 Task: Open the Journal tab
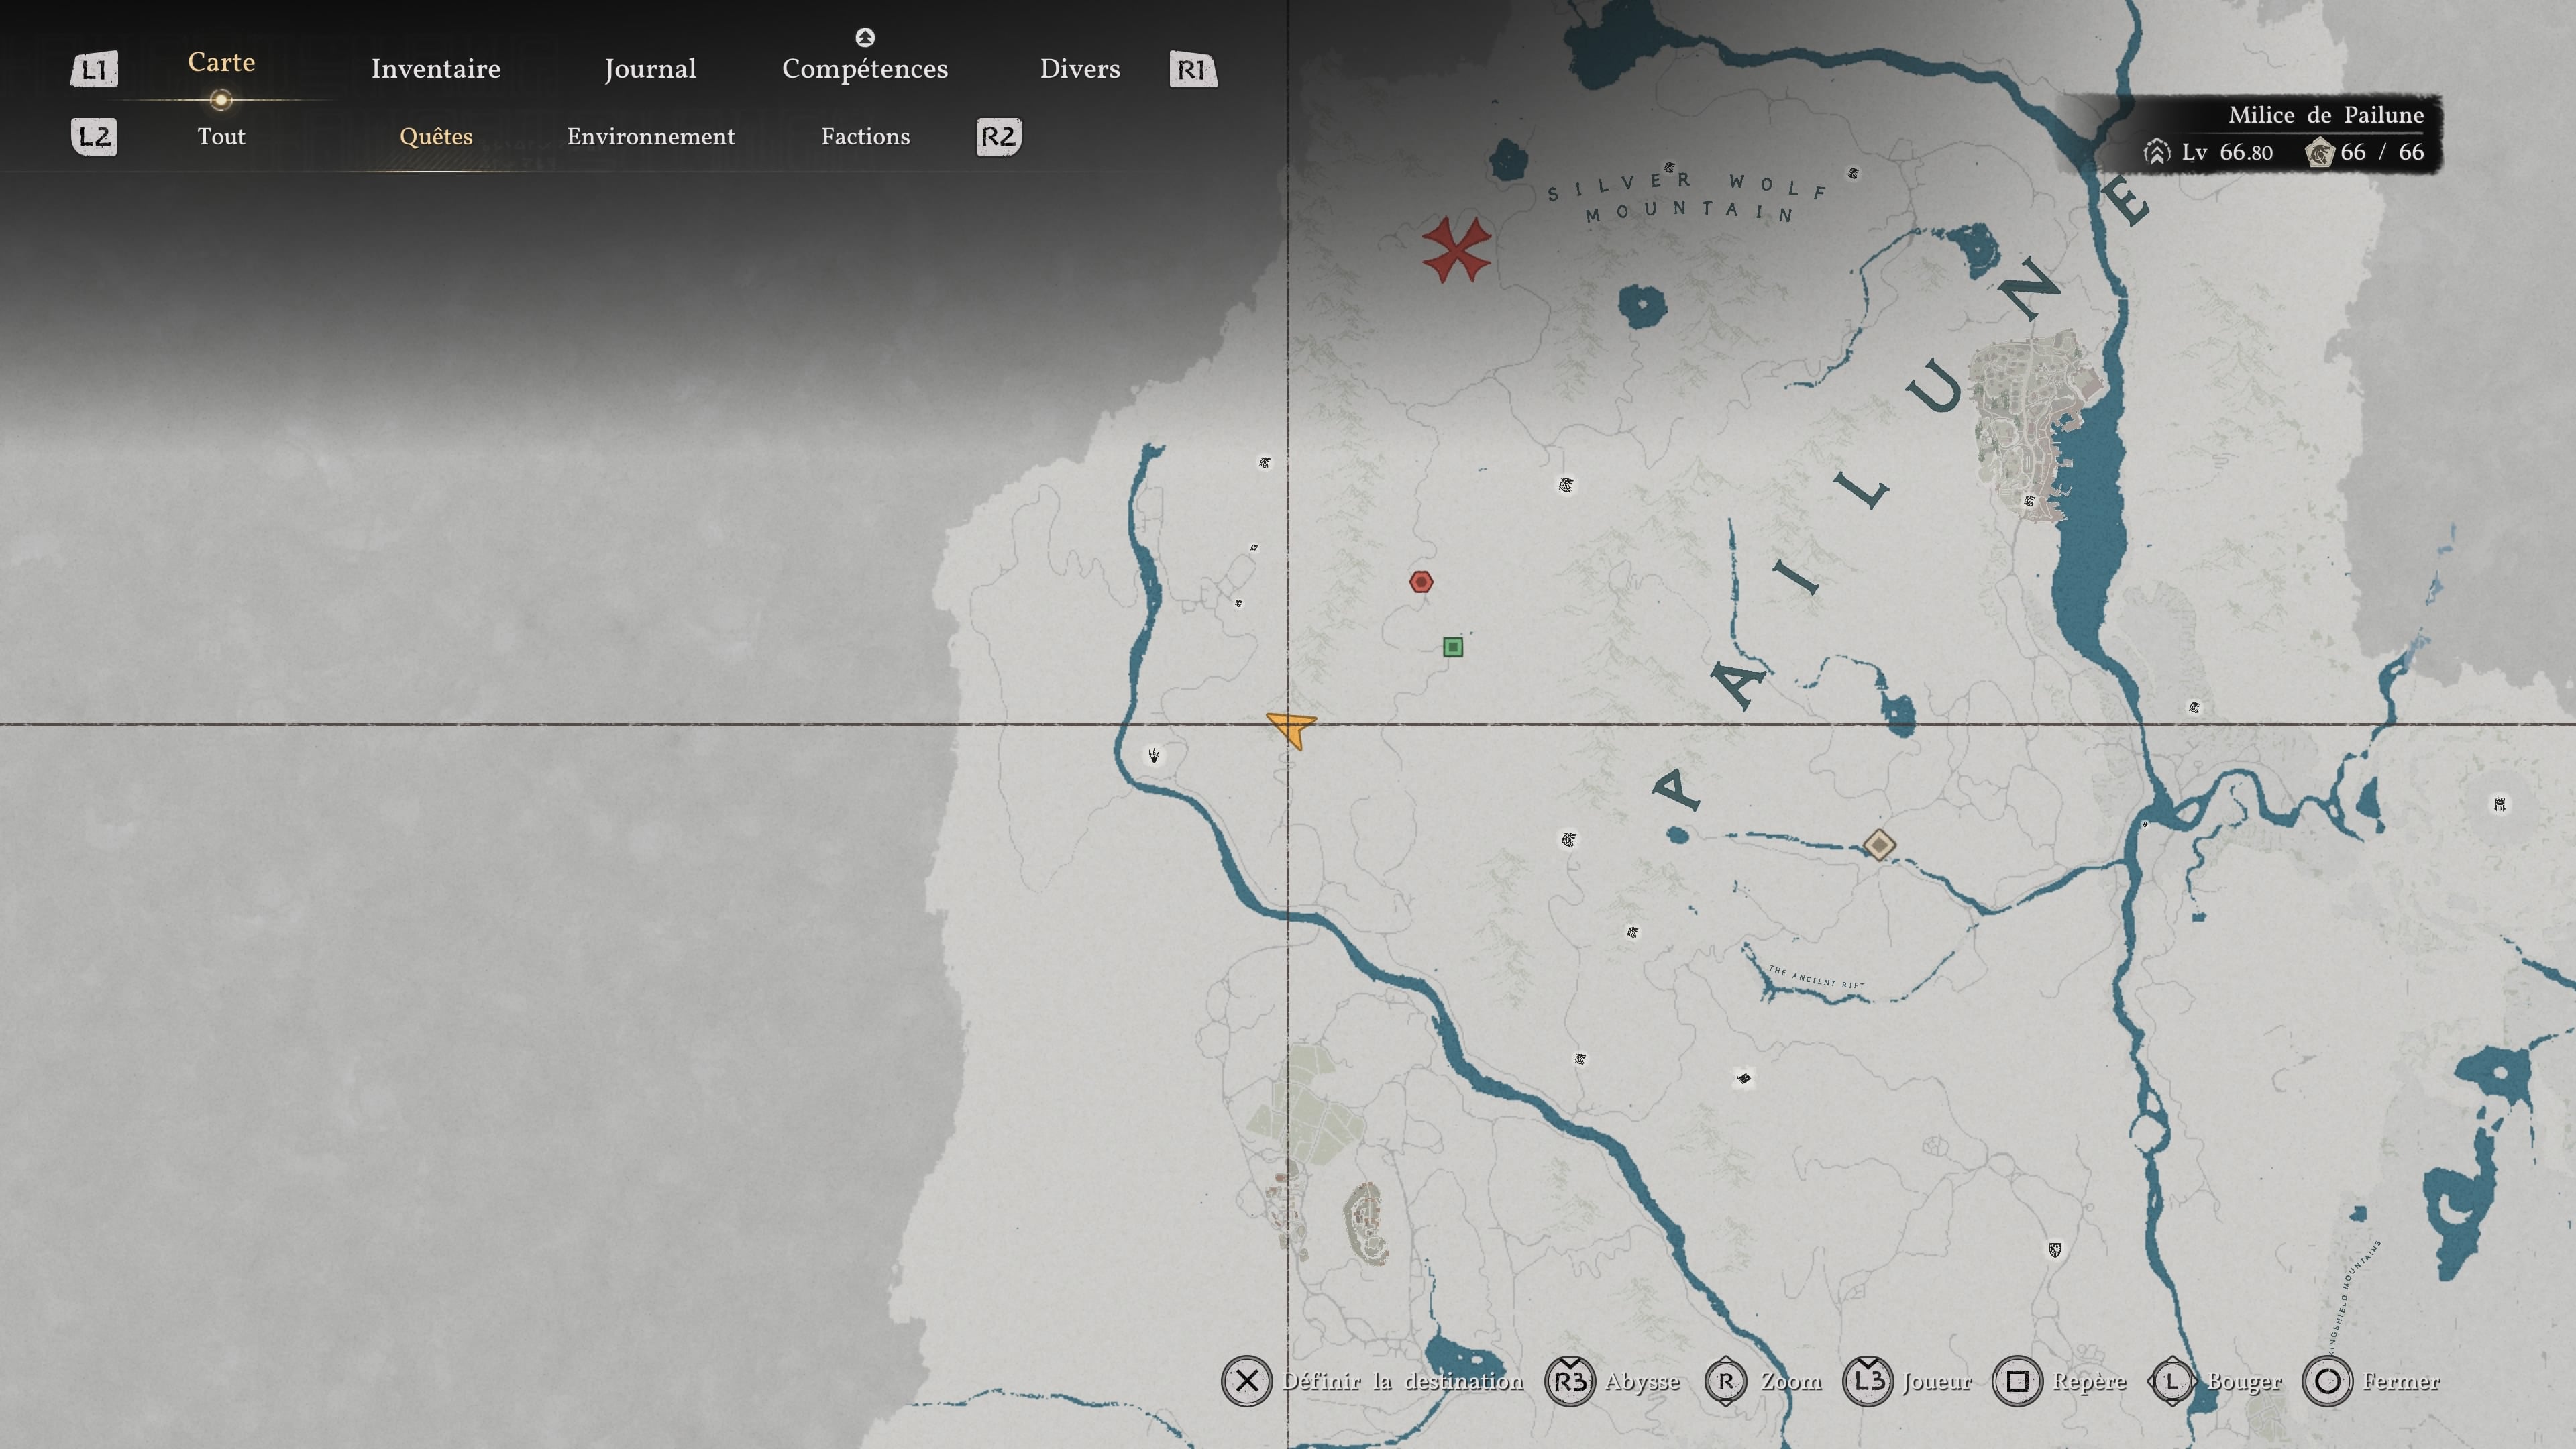click(650, 69)
